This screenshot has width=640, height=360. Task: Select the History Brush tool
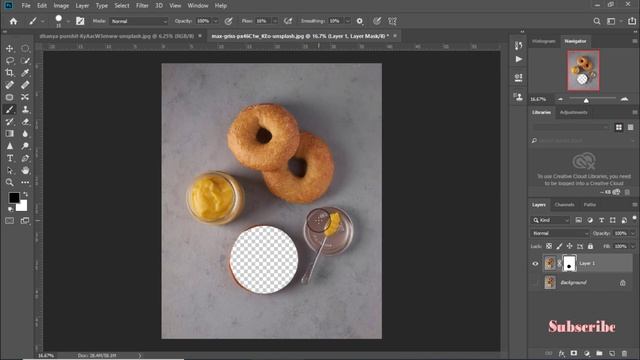pyautogui.click(x=9, y=122)
